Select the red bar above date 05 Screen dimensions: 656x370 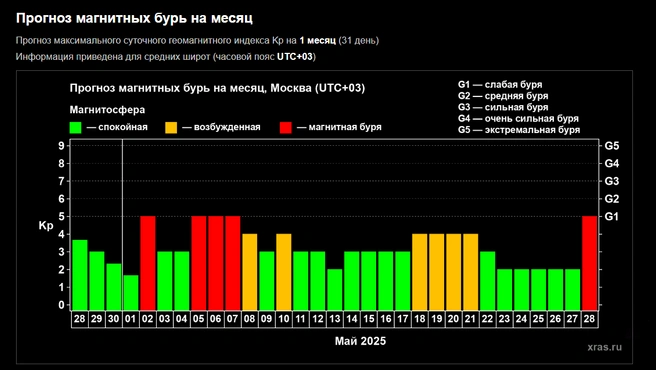199,263
